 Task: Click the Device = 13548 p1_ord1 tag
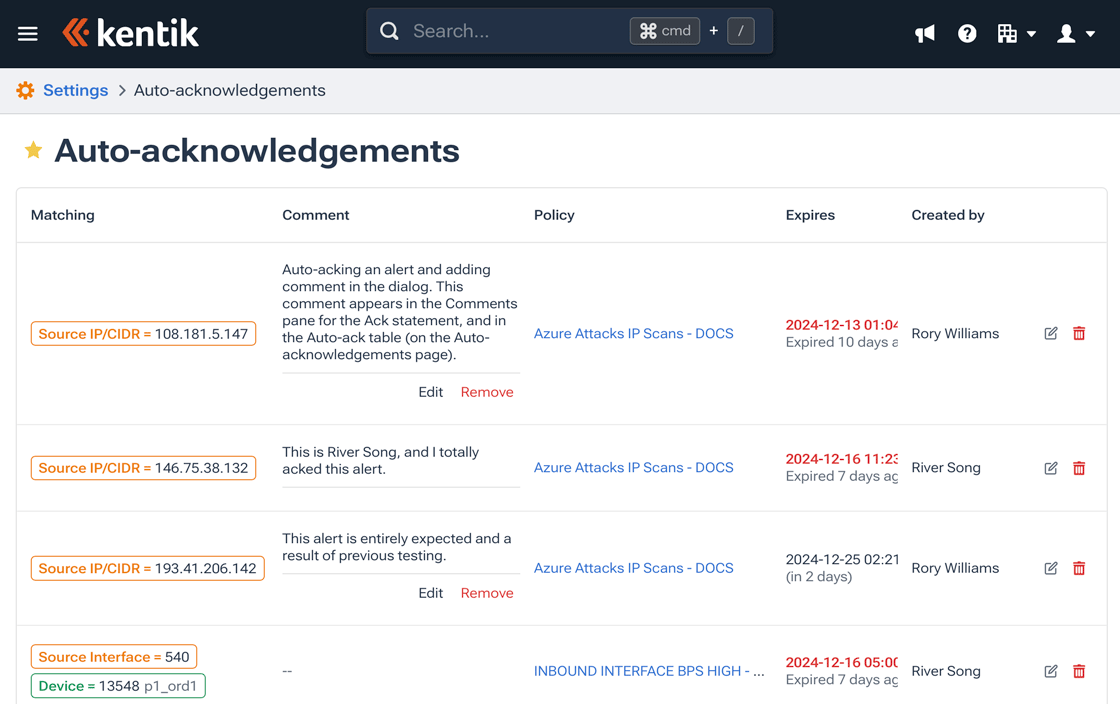coord(118,686)
